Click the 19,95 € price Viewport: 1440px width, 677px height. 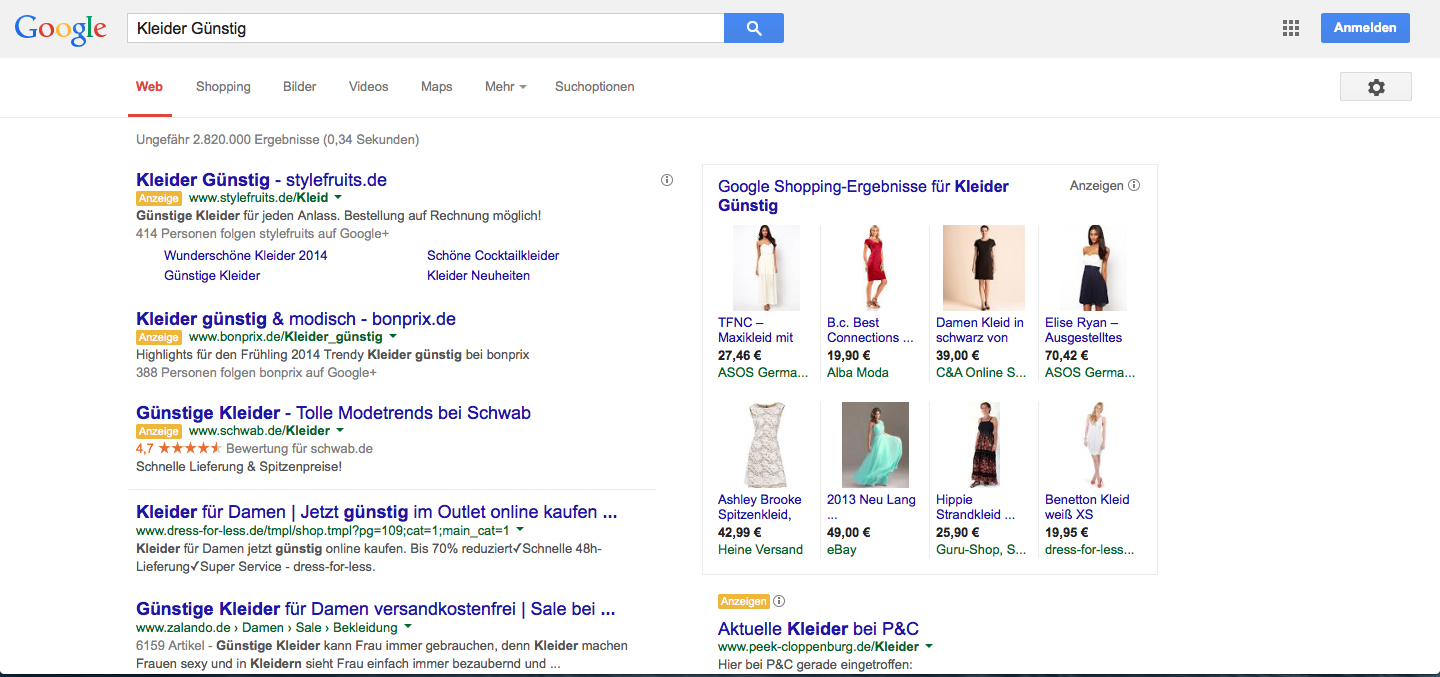(x=1067, y=532)
